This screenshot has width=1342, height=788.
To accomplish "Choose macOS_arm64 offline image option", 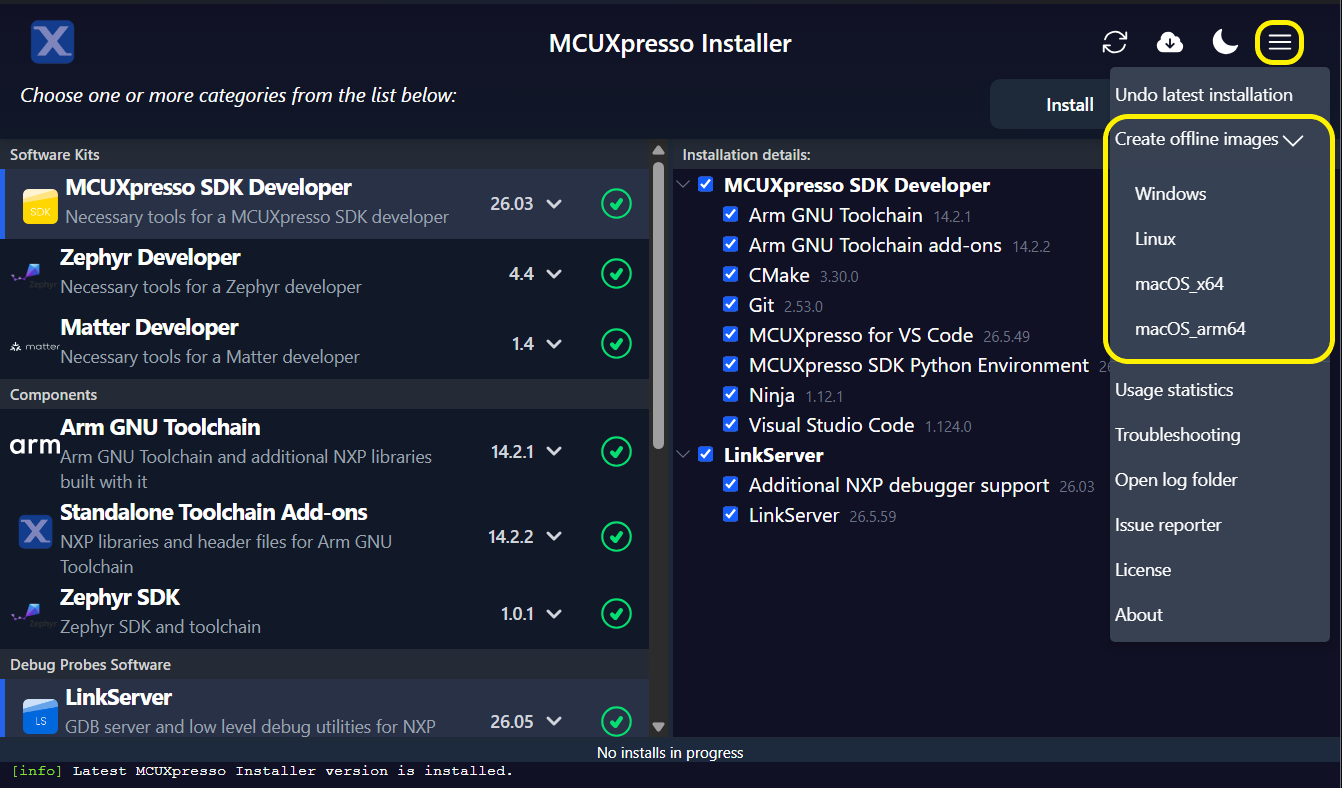I will 1190,329.
